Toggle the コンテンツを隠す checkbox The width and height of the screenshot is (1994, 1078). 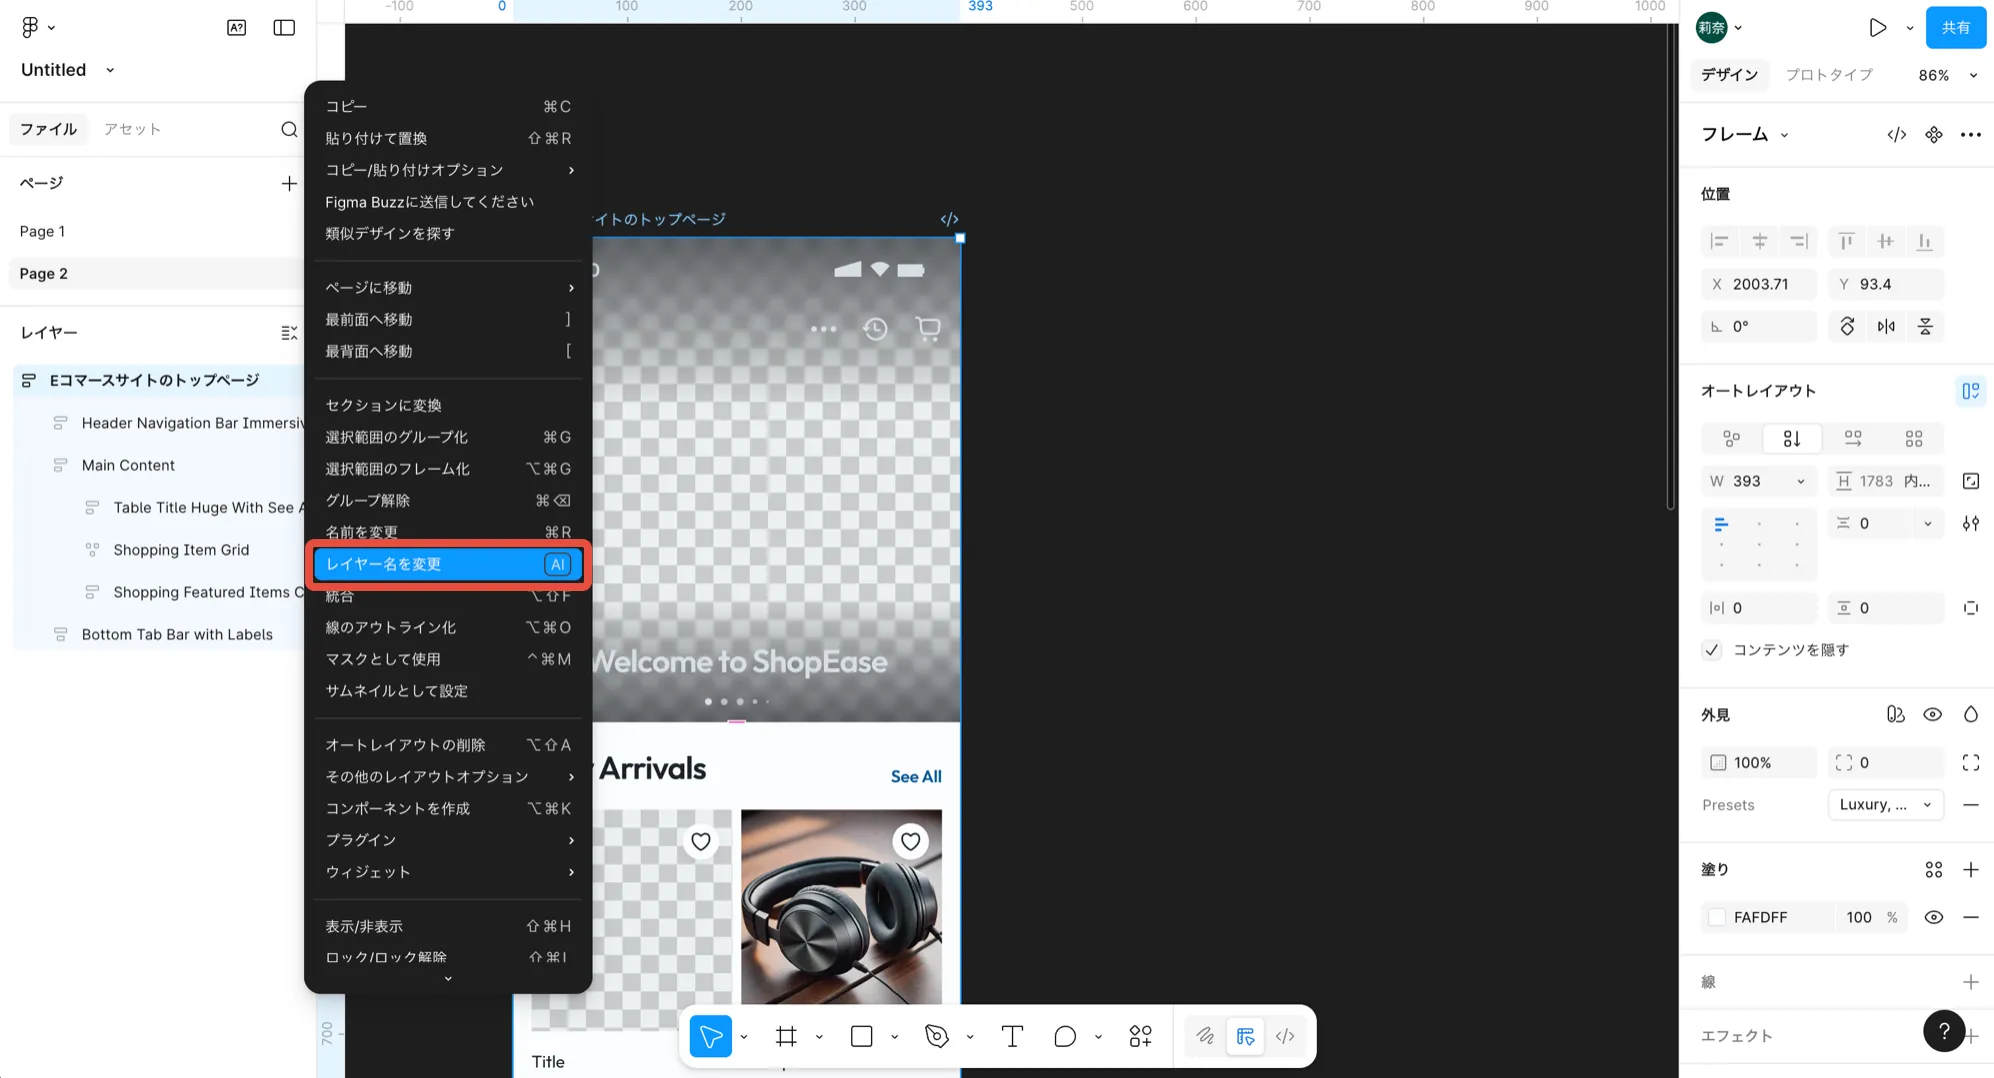point(1712,650)
